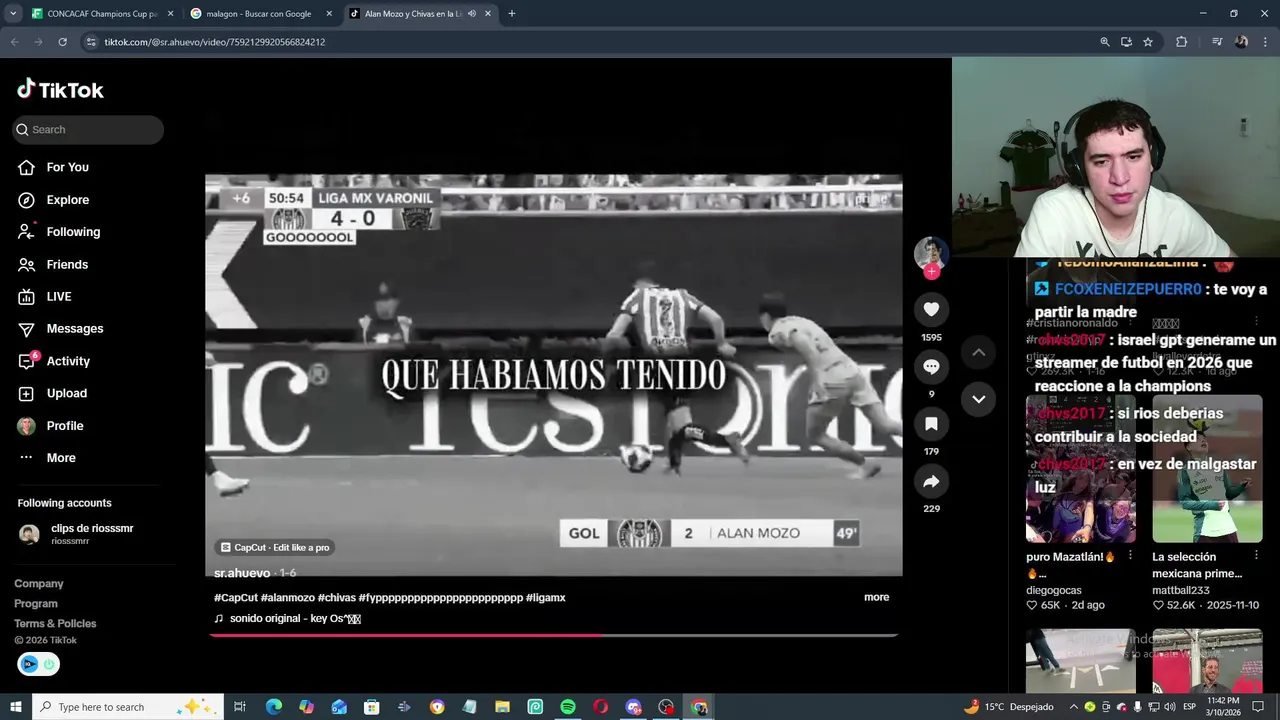Switch to malagon Google search tab
Screen dimensions: 1280x720
[262, 14]
